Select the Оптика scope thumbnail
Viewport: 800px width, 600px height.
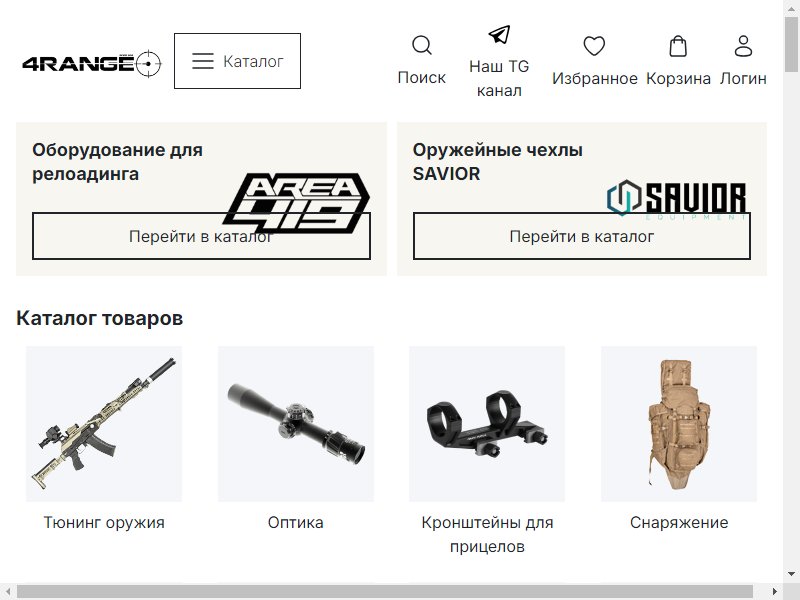click(296, 423)
